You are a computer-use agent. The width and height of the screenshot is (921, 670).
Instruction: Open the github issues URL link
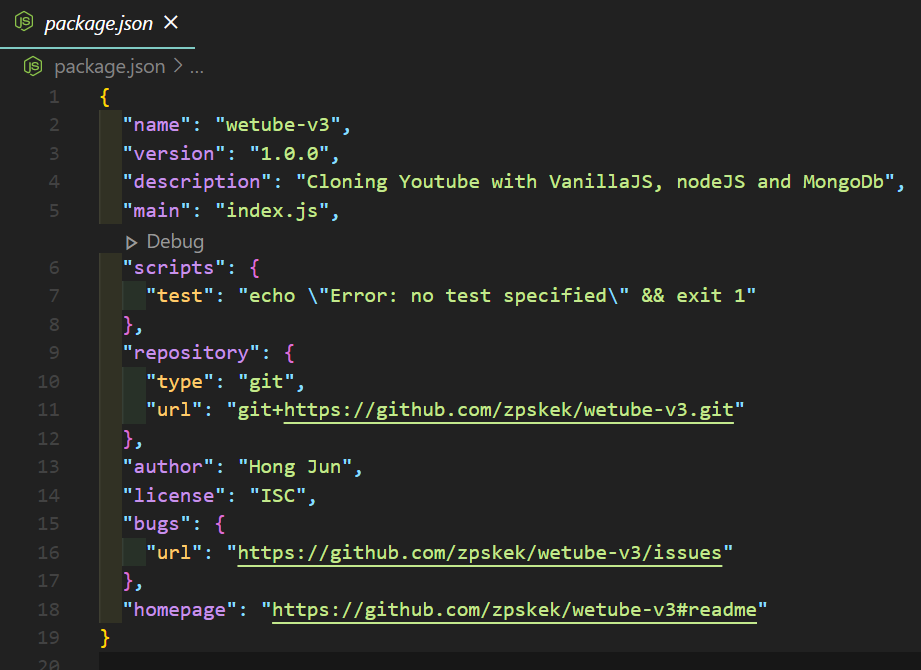pos(479,553)
